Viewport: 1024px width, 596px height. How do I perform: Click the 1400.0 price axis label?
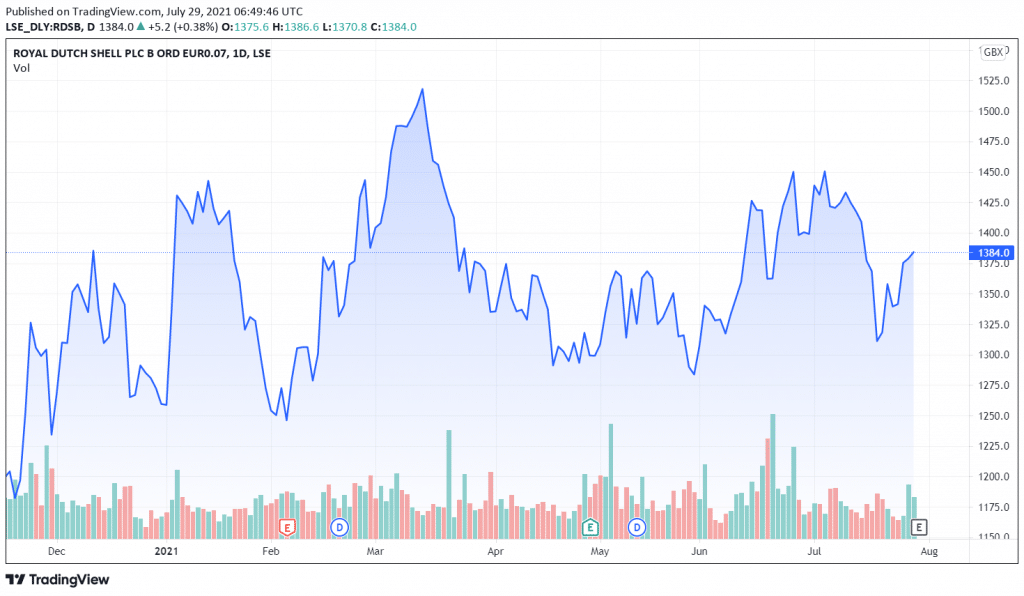click(993, 233)
